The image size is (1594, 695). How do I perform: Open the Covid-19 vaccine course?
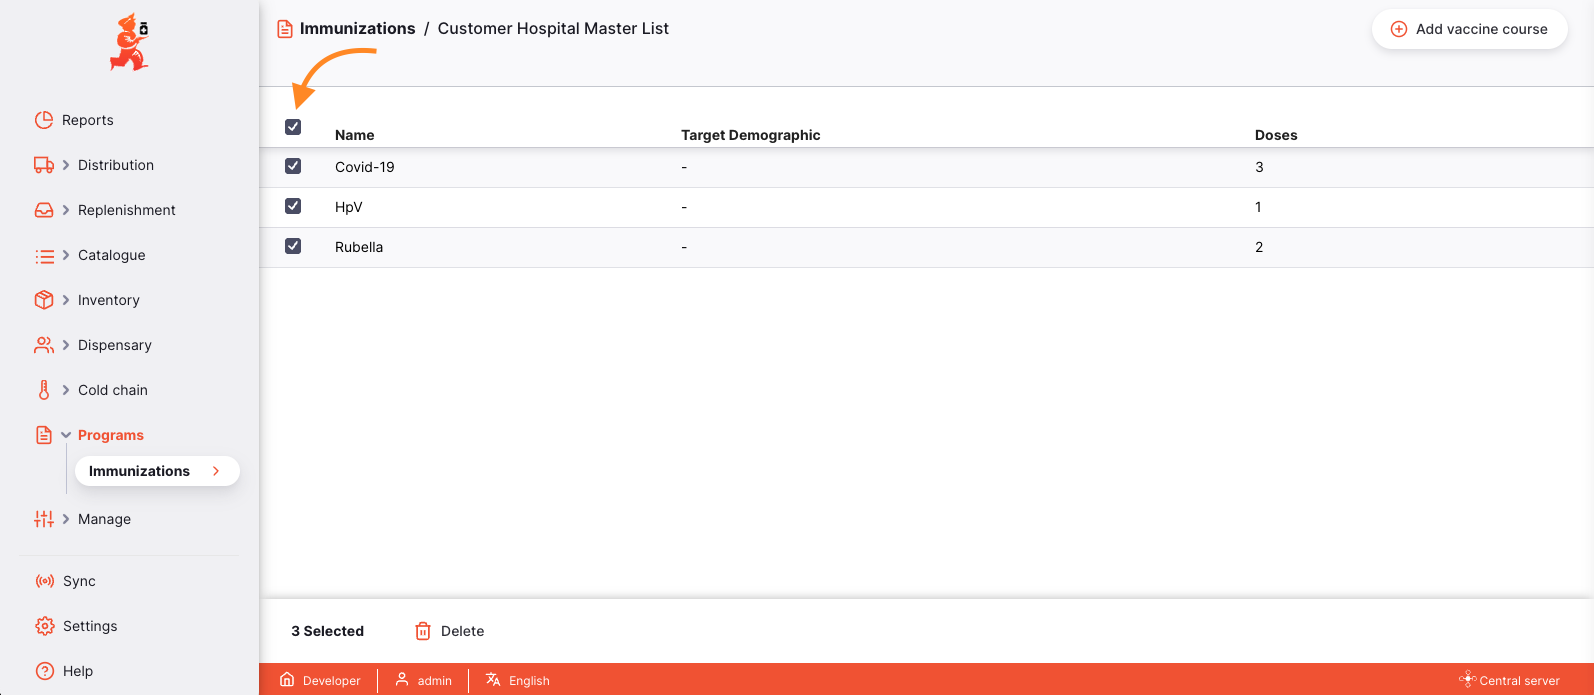pos(365,167)
